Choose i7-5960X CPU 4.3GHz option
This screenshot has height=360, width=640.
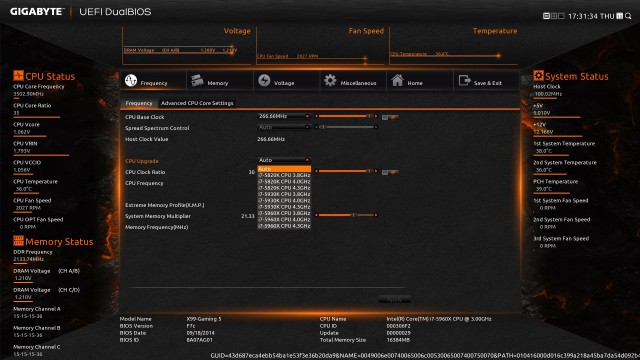coord(284,226)
